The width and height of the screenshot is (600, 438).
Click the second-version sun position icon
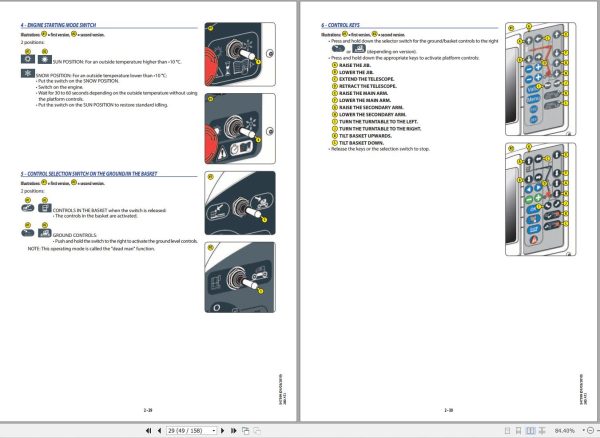click(45, 59)
